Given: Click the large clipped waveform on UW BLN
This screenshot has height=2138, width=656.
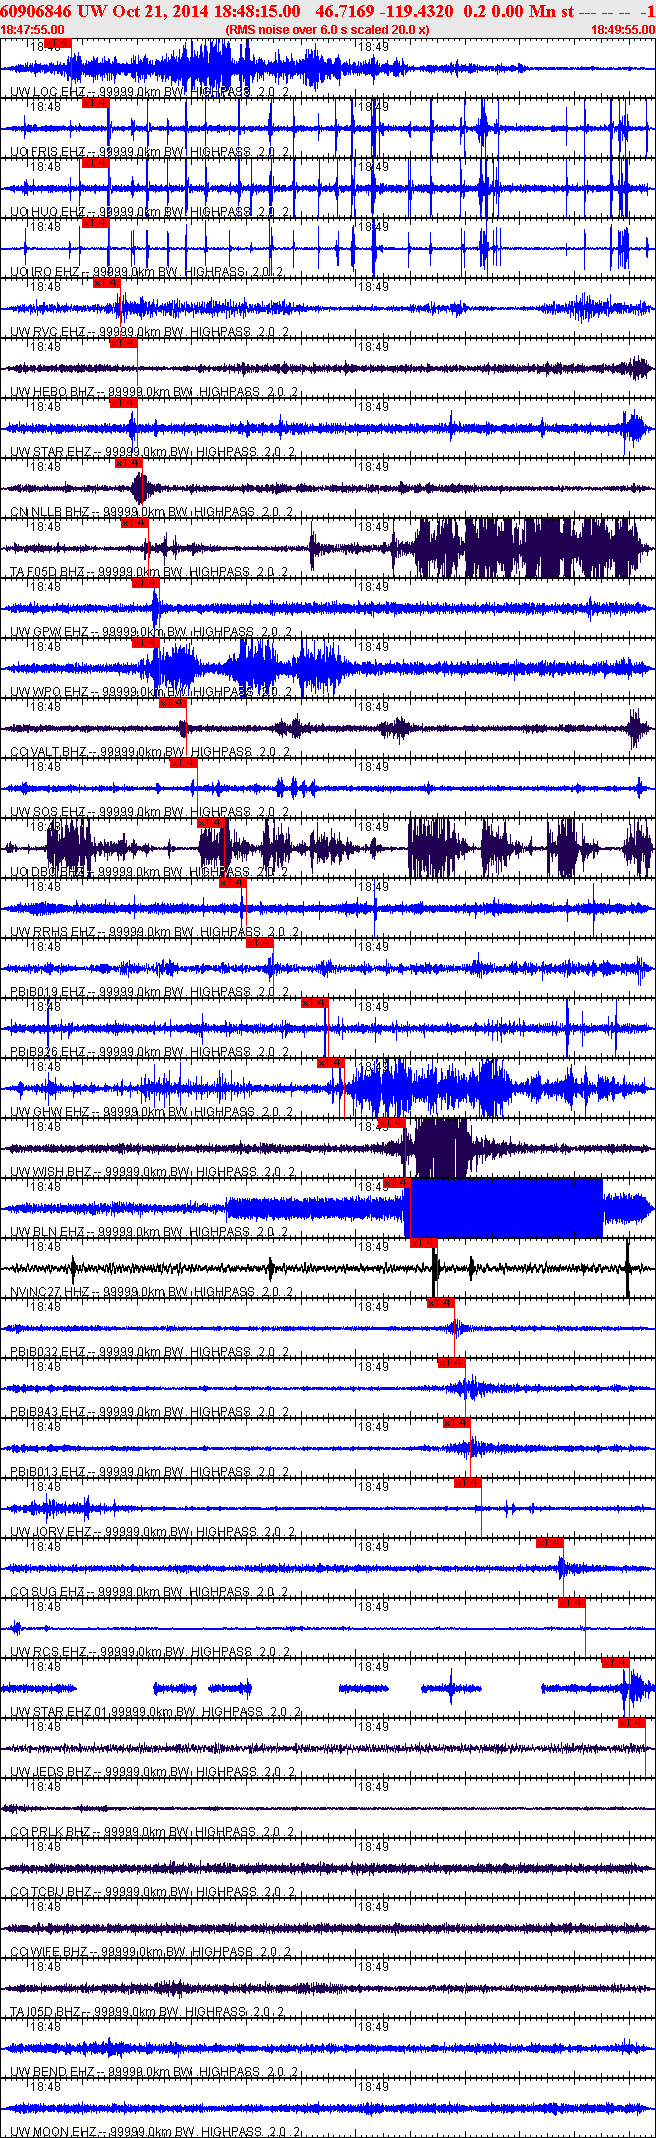Looking at the screenshot, I should coord(506,1208).
